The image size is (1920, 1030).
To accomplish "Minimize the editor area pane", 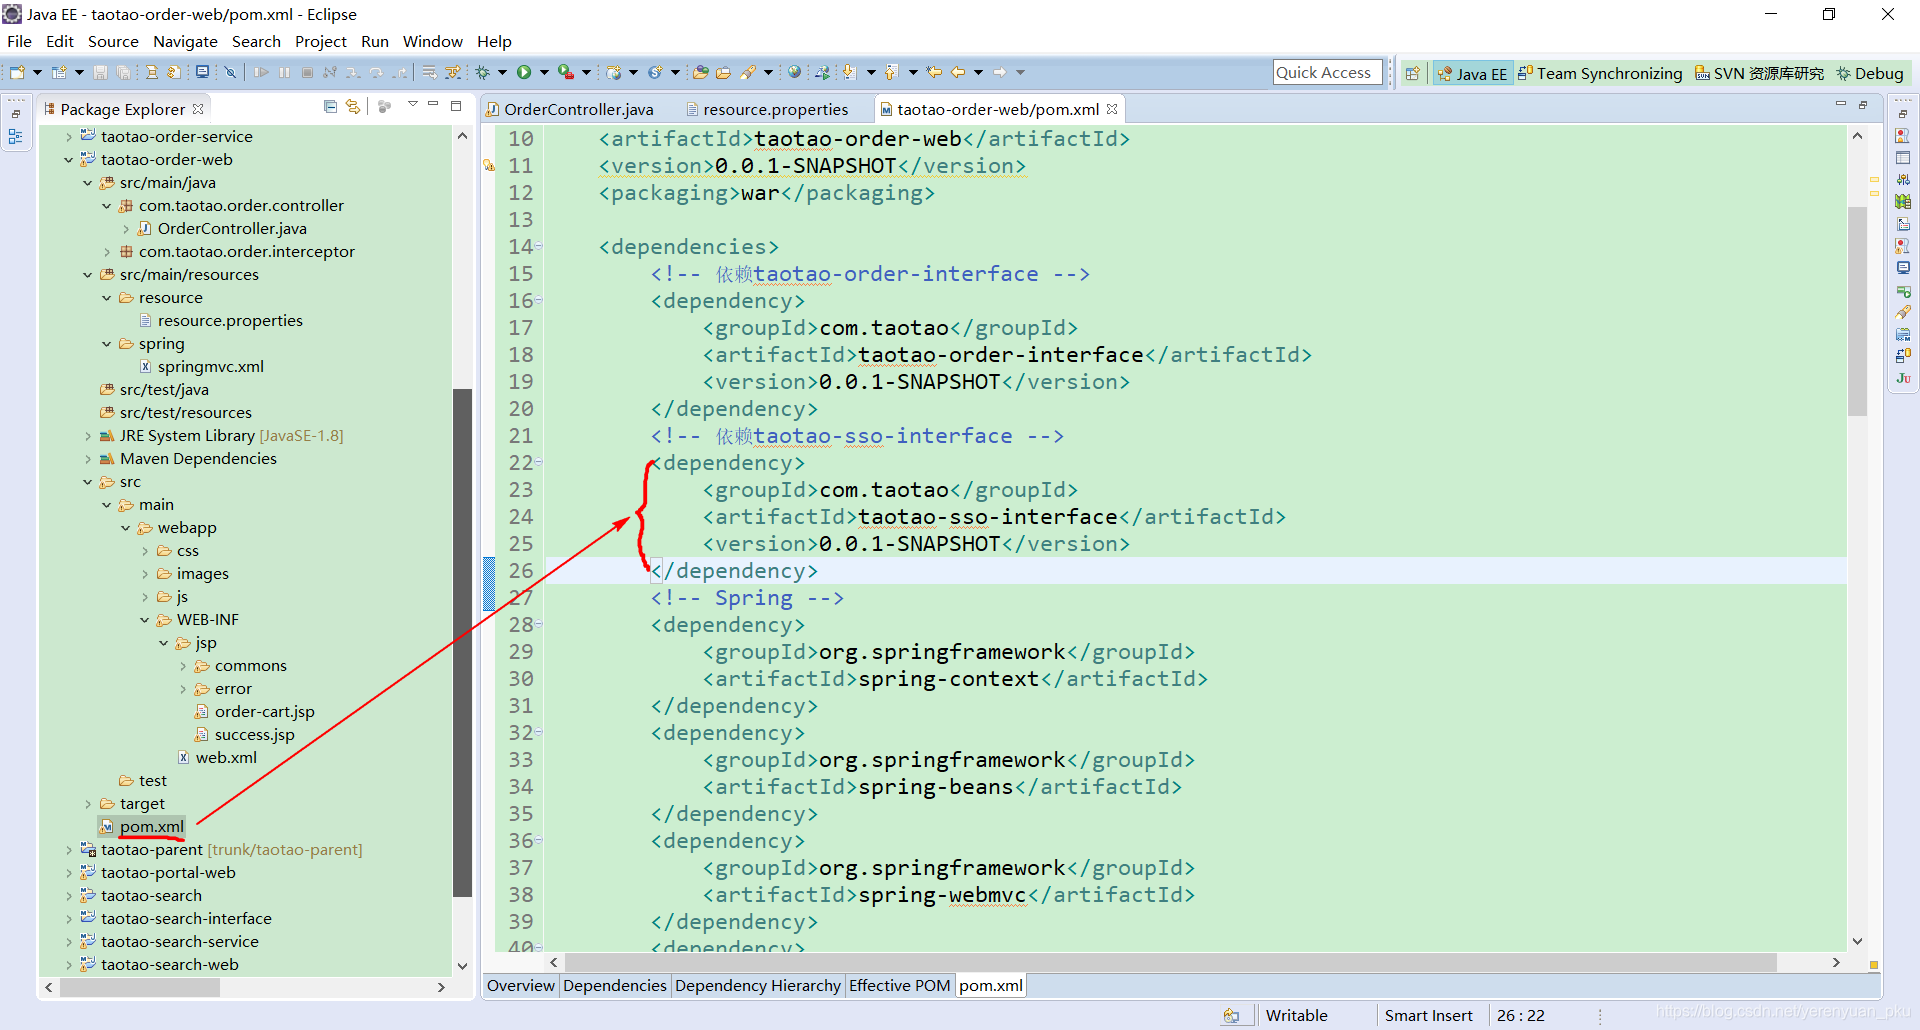I will tap(1840, 105).
